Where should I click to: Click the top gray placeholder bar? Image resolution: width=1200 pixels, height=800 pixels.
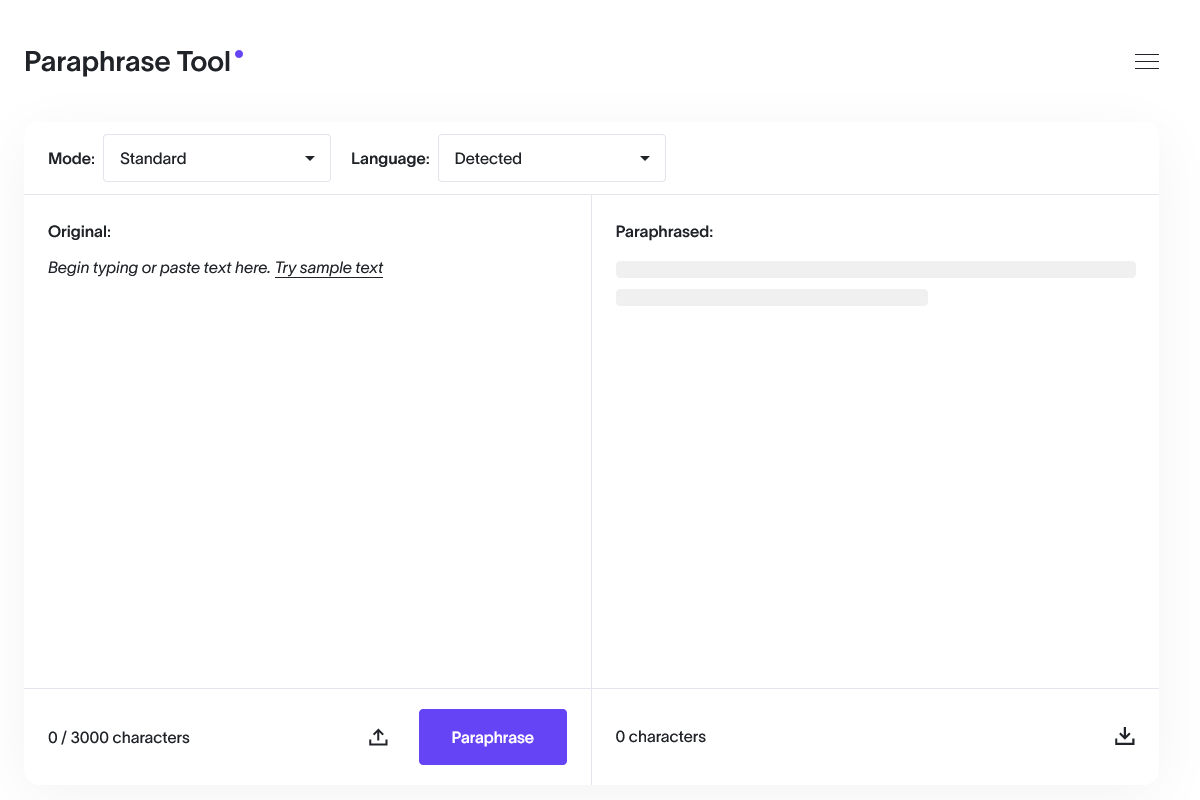pos(876,269)
